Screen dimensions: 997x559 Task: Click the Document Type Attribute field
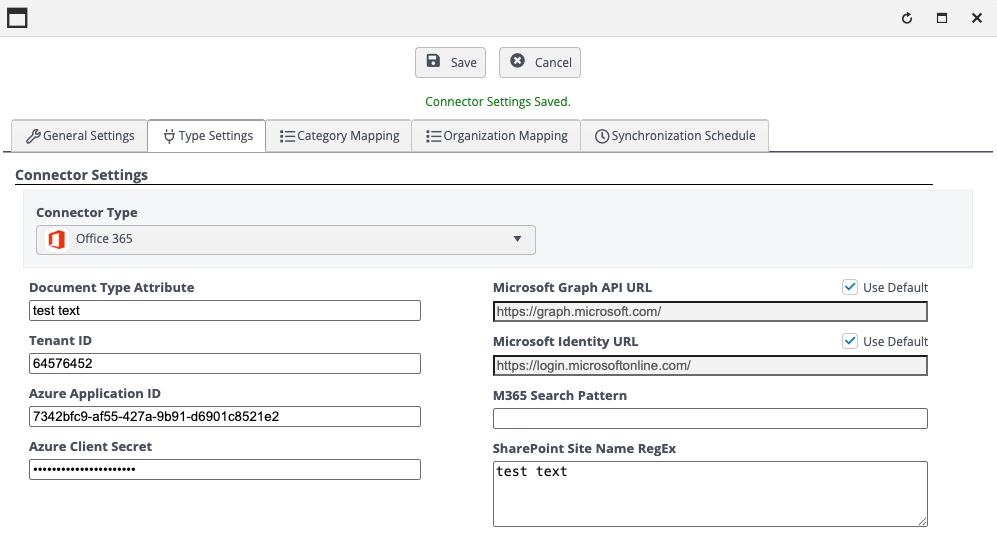pos(224,310)
